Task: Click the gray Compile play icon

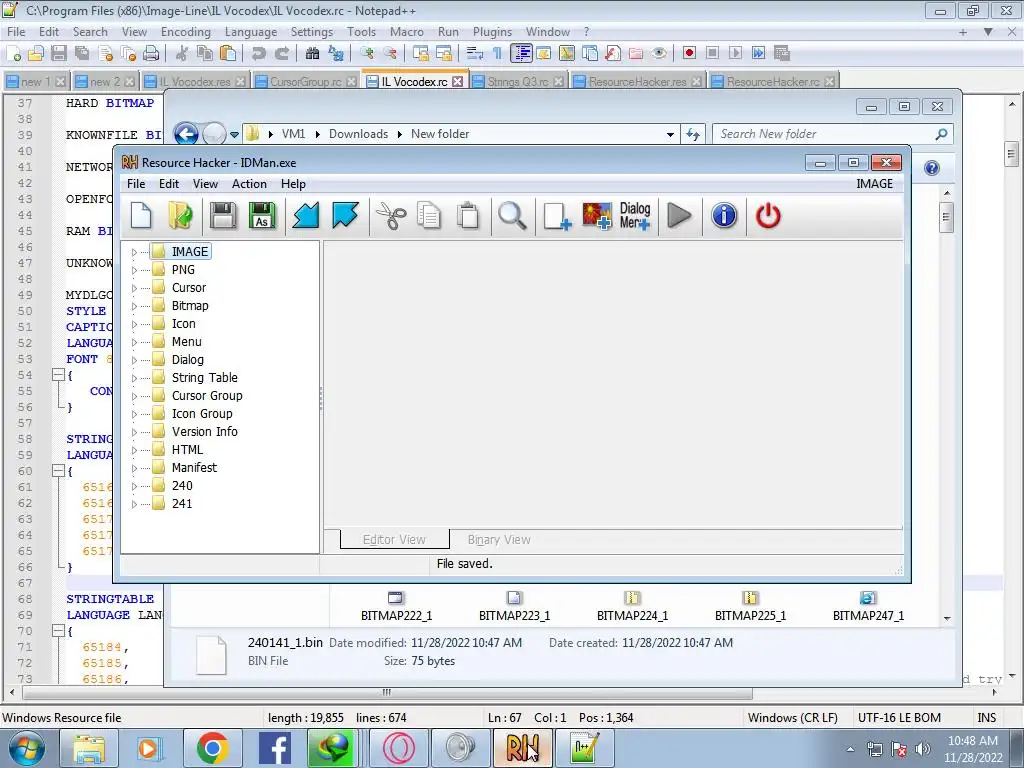Action: [679, 216]
